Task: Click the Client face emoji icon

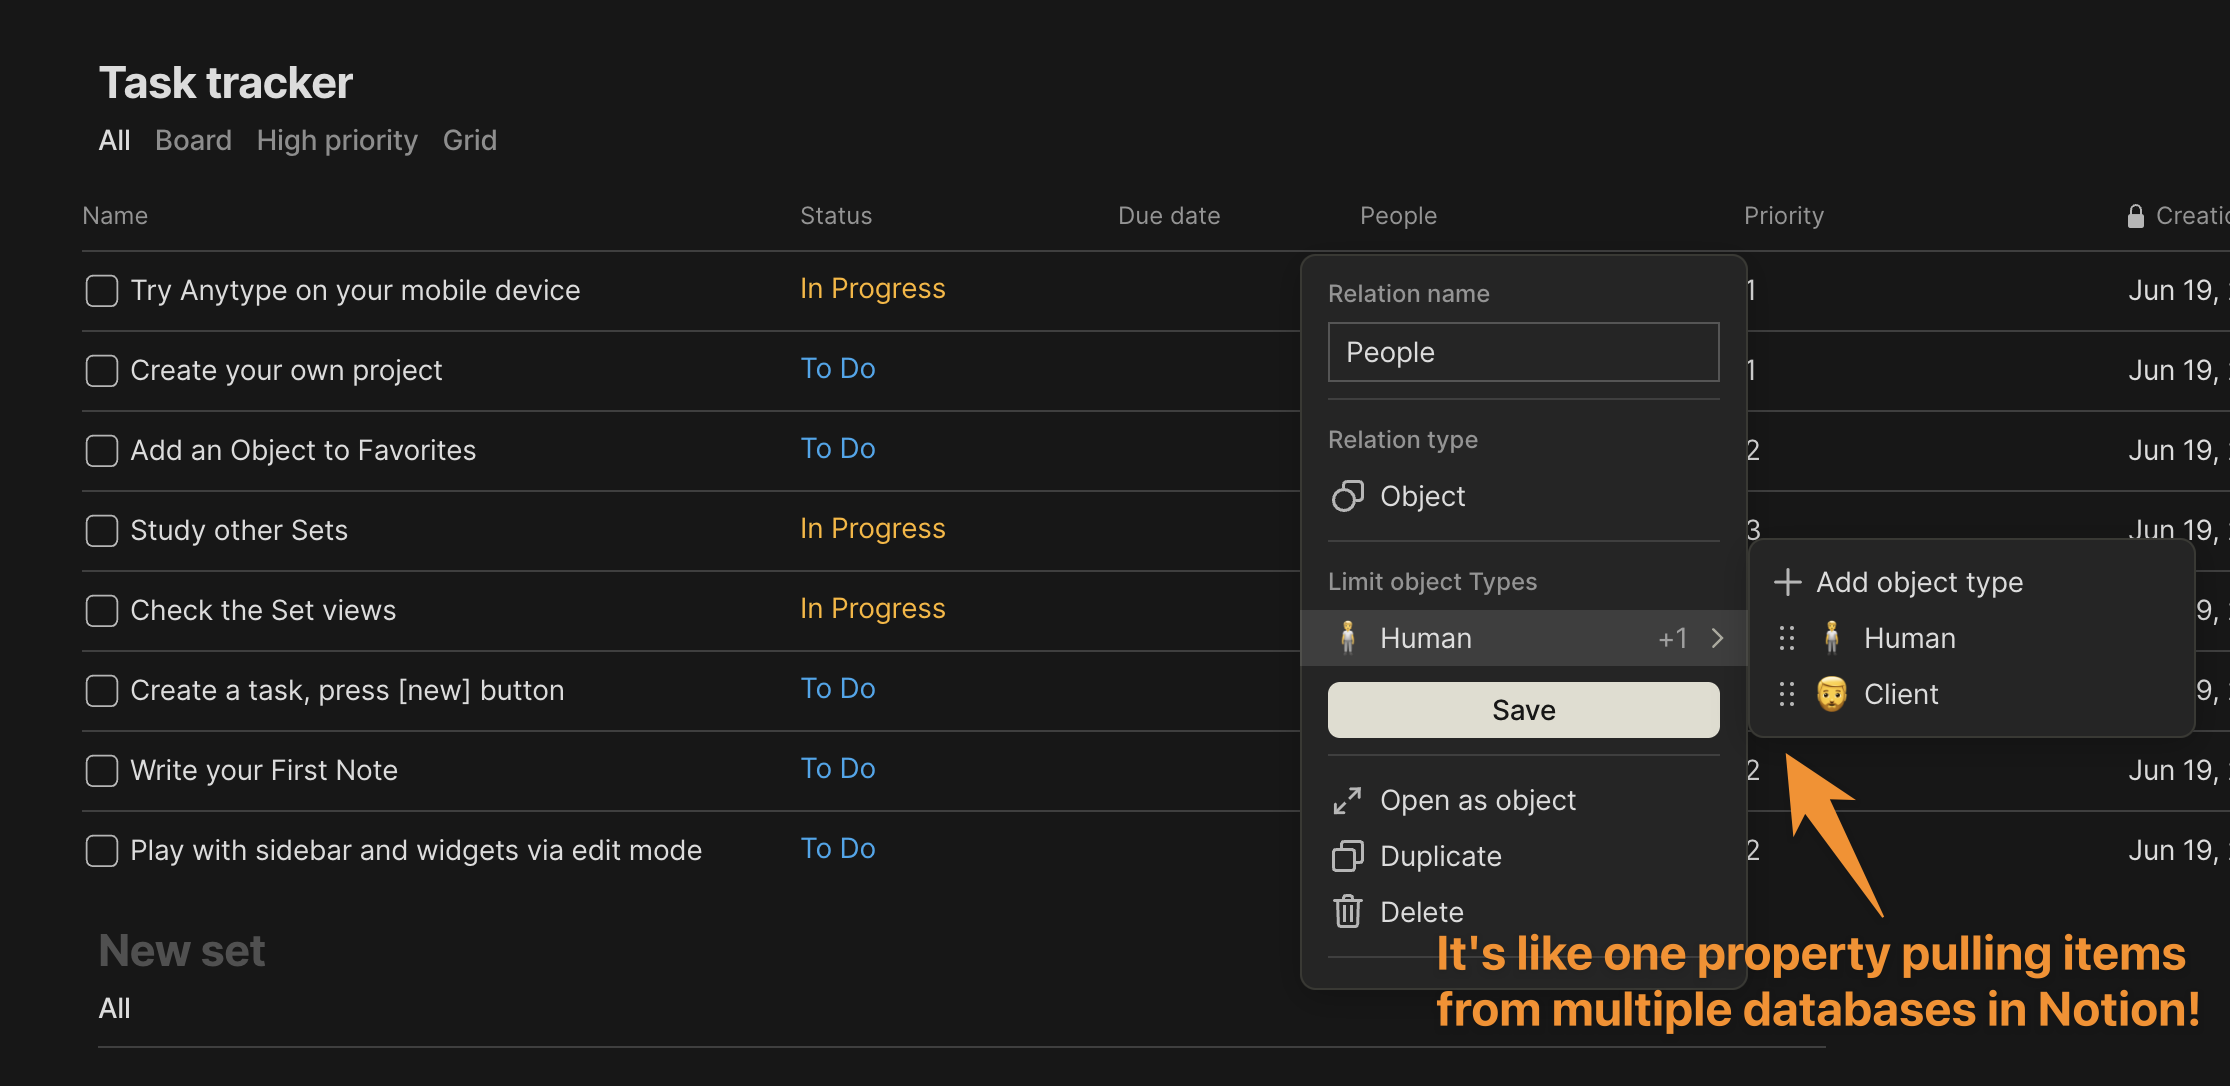Action: 1831,694
